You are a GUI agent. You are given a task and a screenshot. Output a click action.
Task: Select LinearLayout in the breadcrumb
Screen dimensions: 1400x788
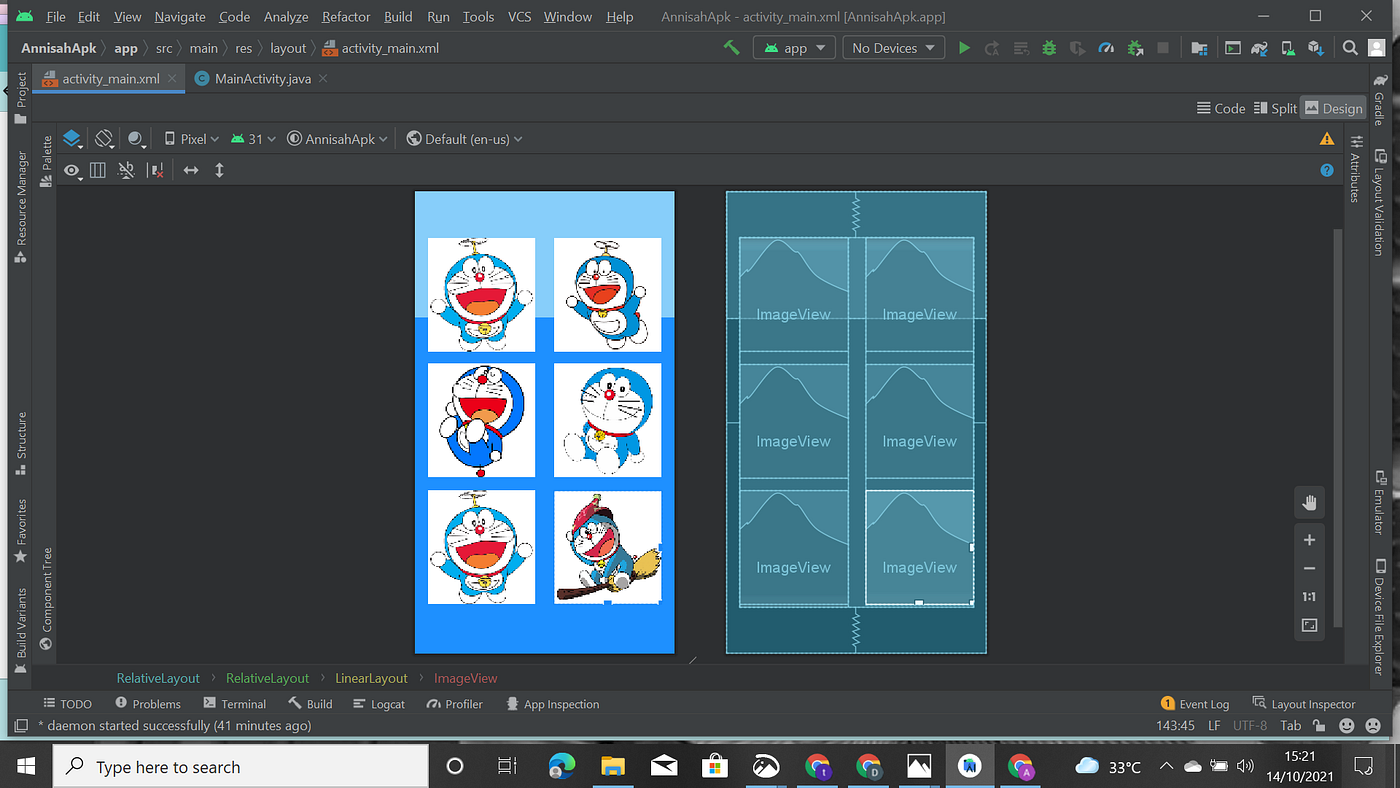pyautogui.click(x=371, y=678)
